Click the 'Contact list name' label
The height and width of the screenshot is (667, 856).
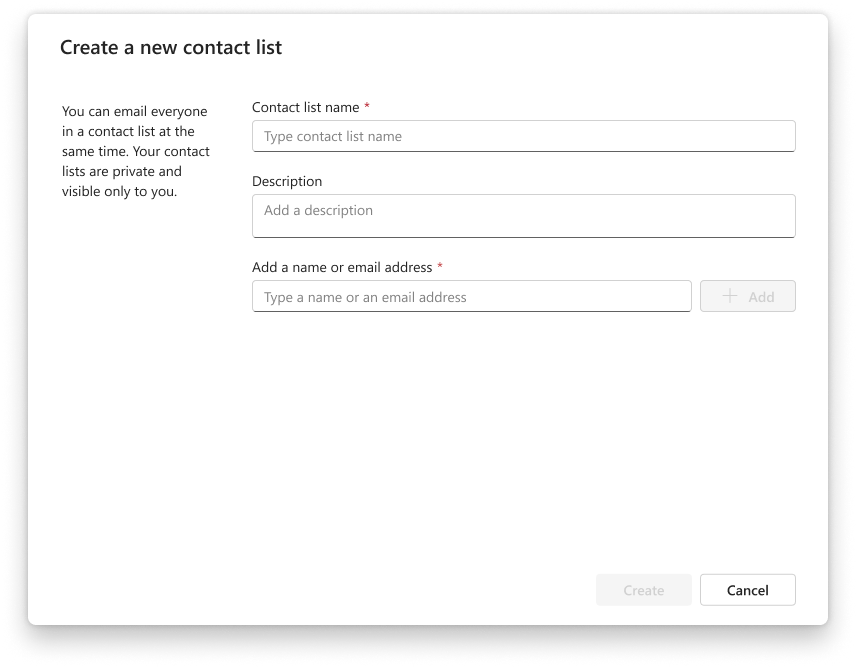point(307,107)
